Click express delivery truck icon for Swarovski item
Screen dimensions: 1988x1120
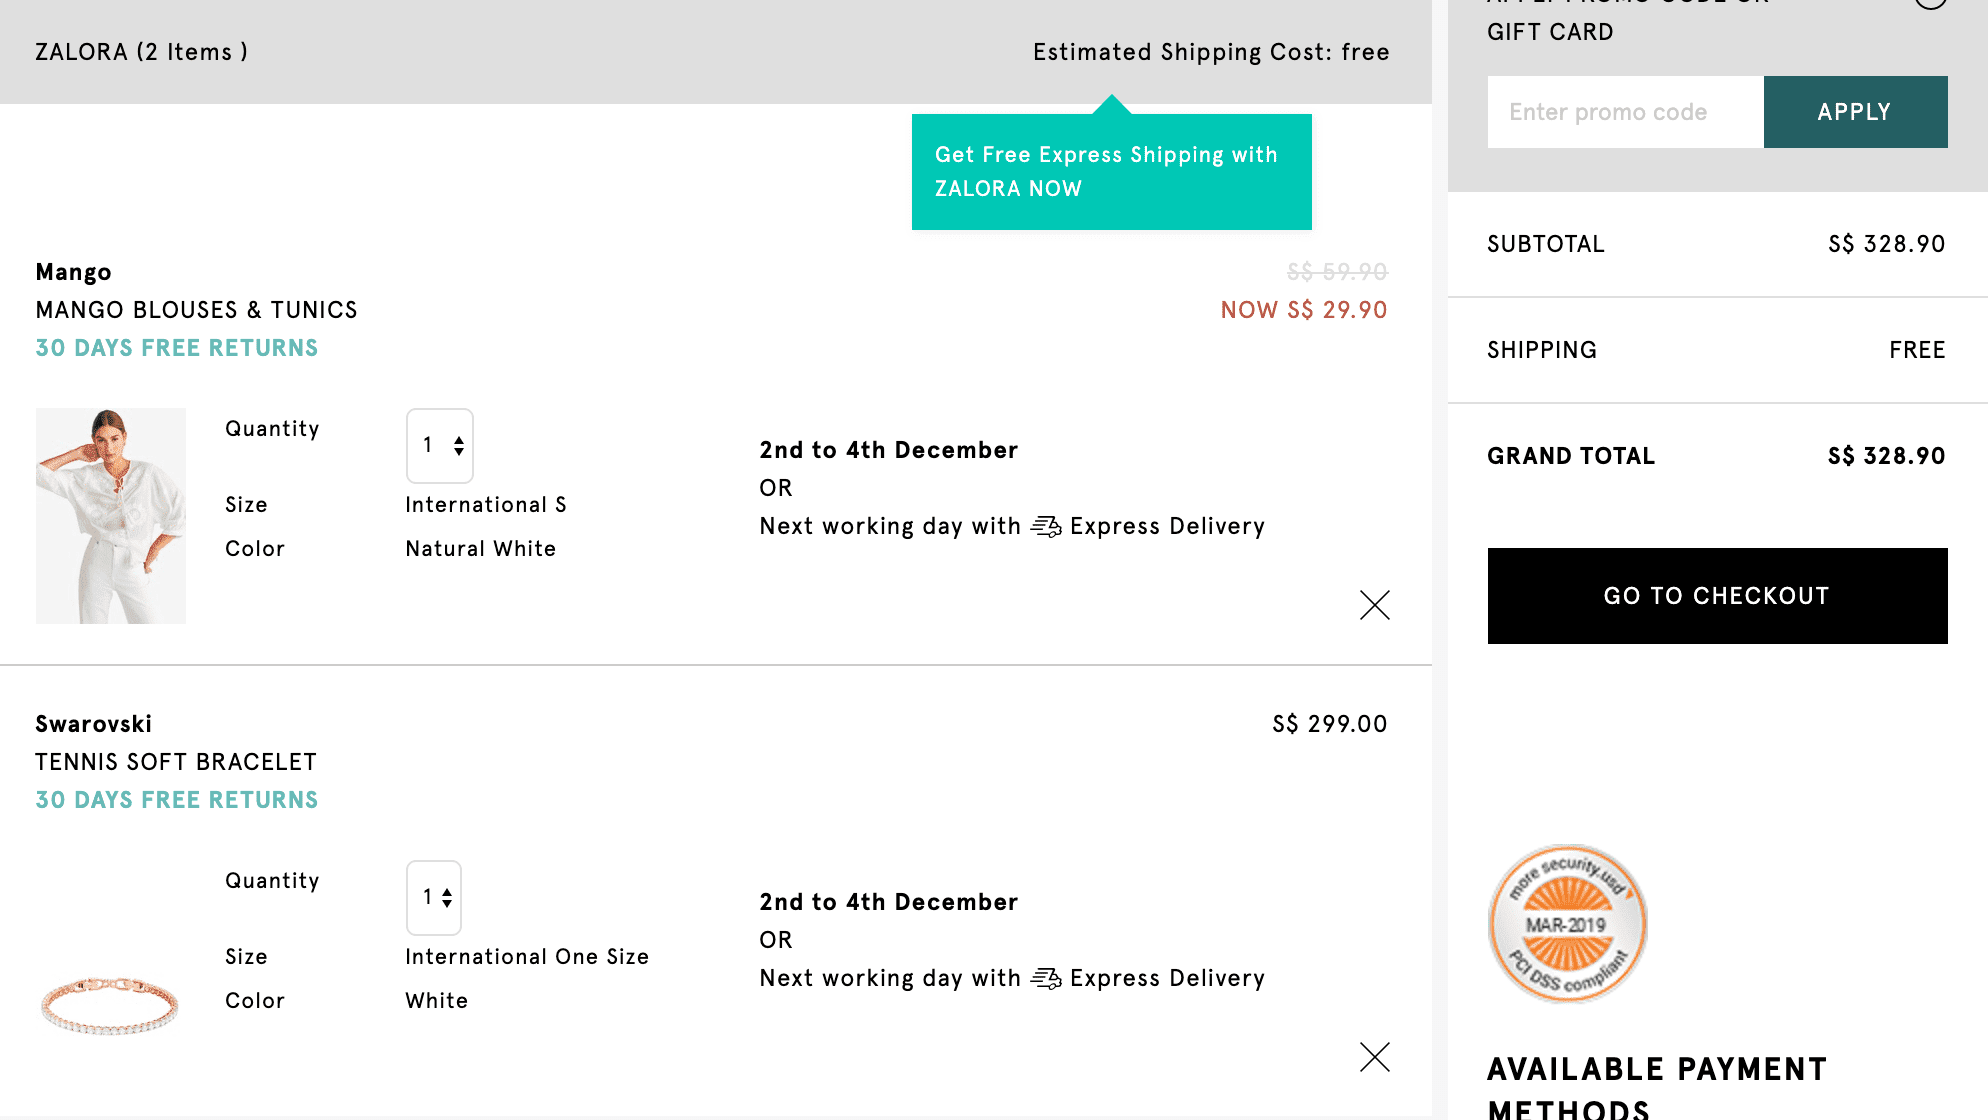click(x=1046, y=979)
